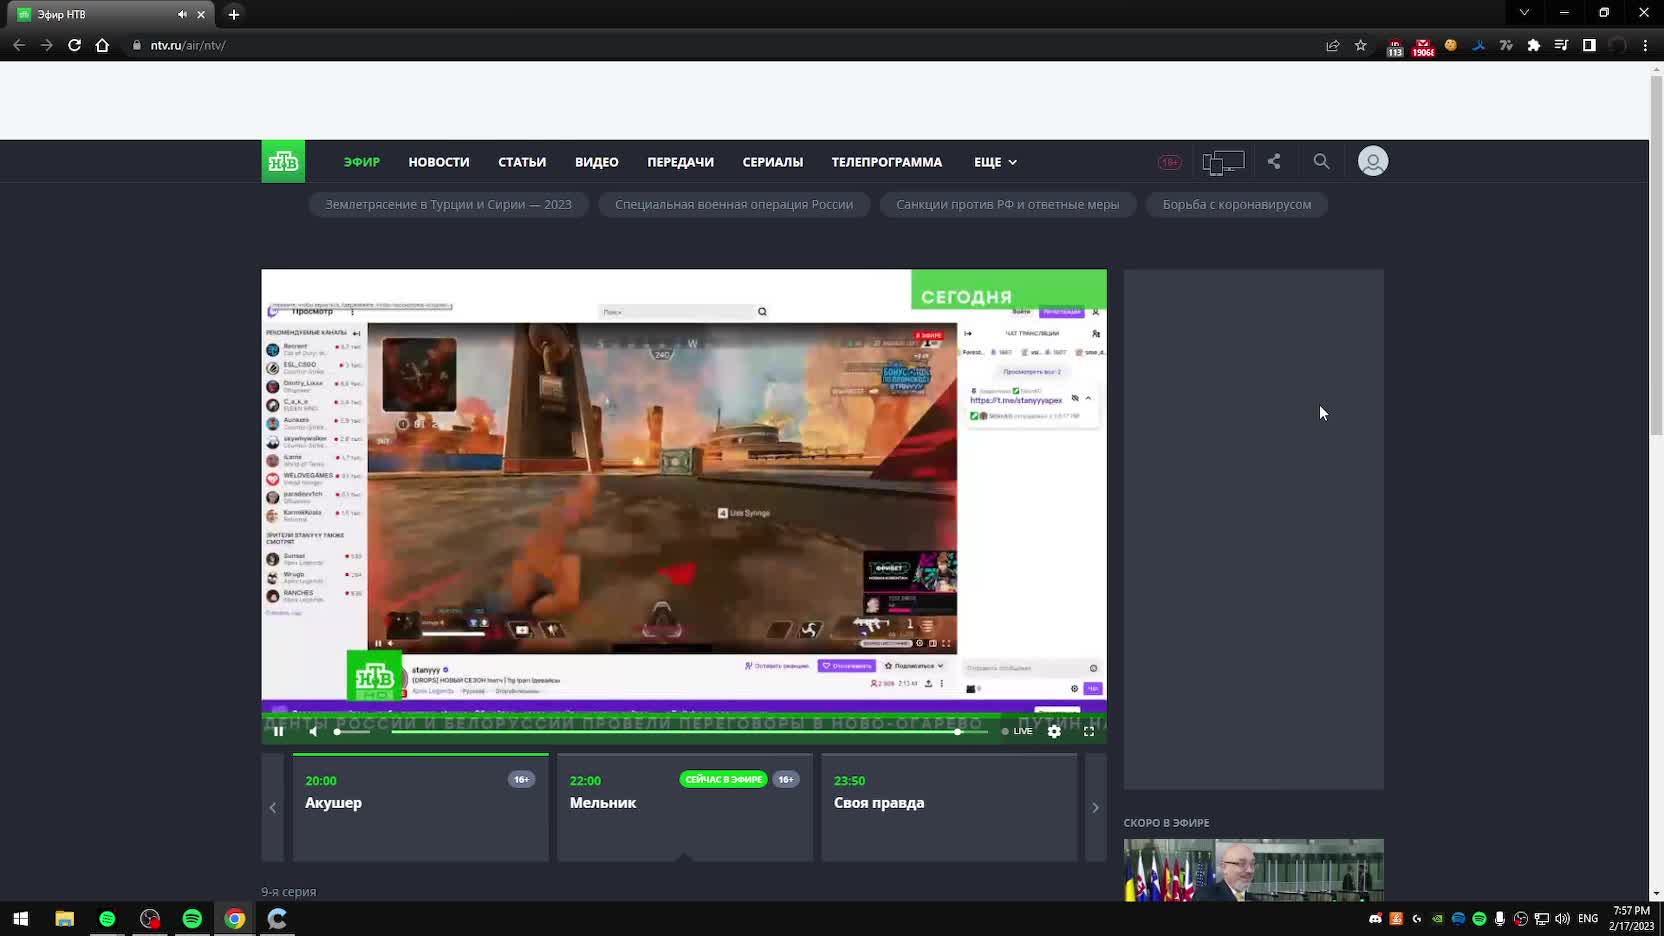Click the ENG language indicator
The width and height of the screenshot is (1664, 936).
[1588, 918]
